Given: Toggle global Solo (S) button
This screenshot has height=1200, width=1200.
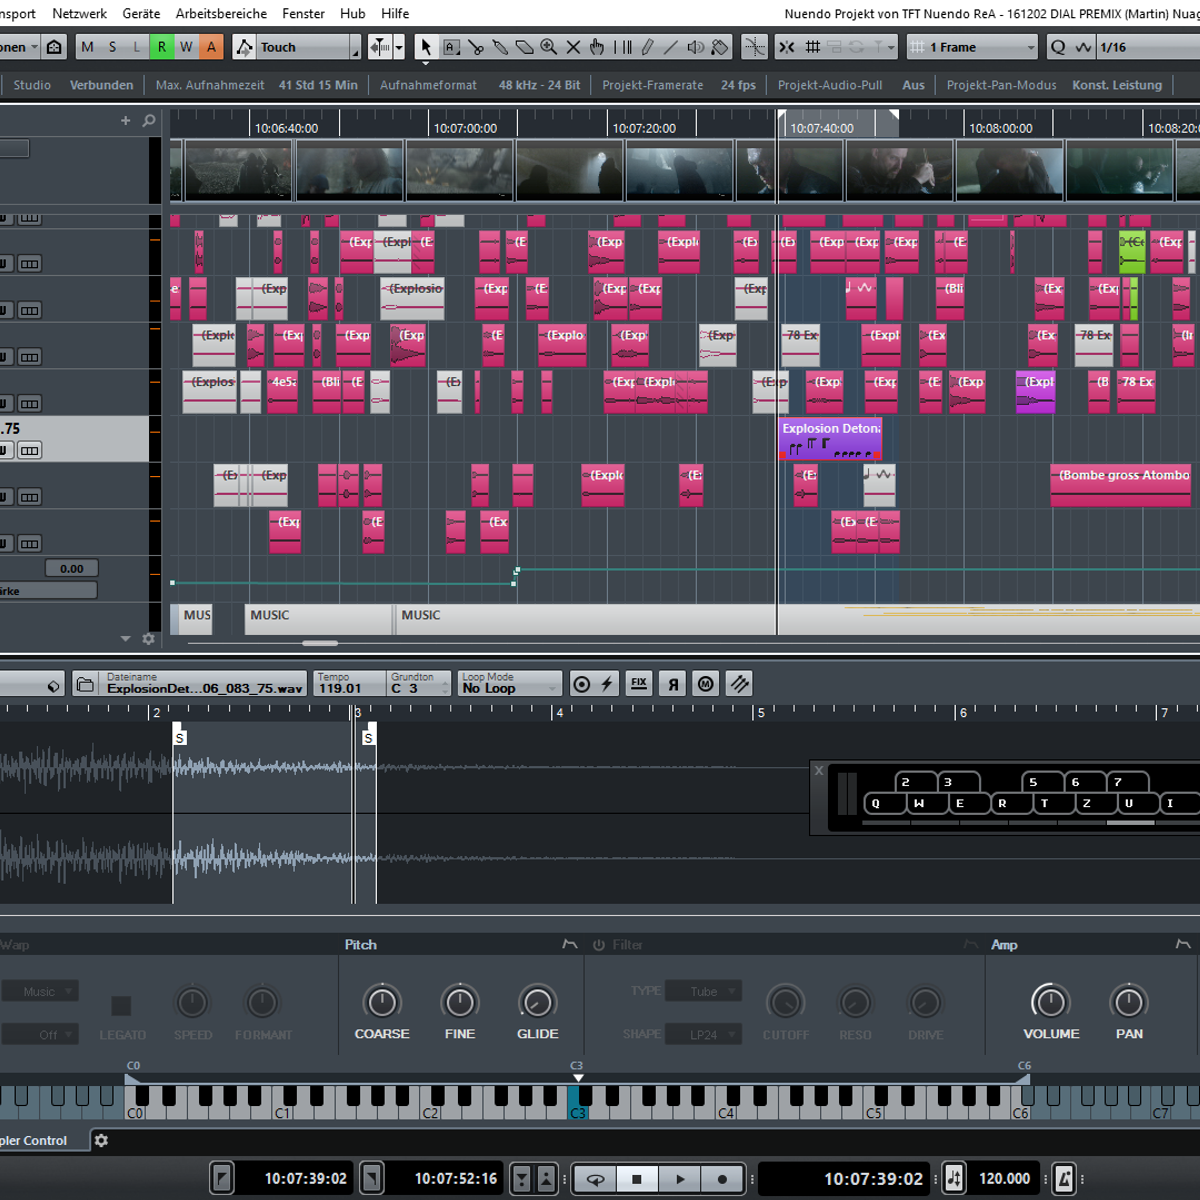Looking at the screenshot, I should [x=112, y=47].
